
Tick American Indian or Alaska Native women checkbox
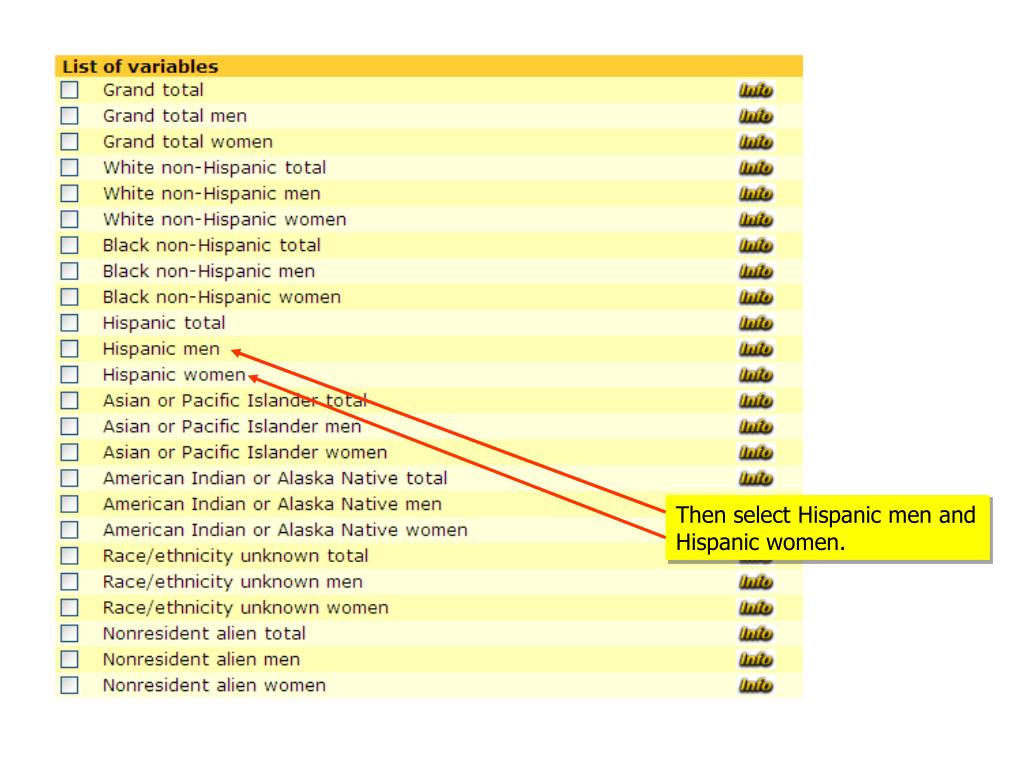[69, 530]
